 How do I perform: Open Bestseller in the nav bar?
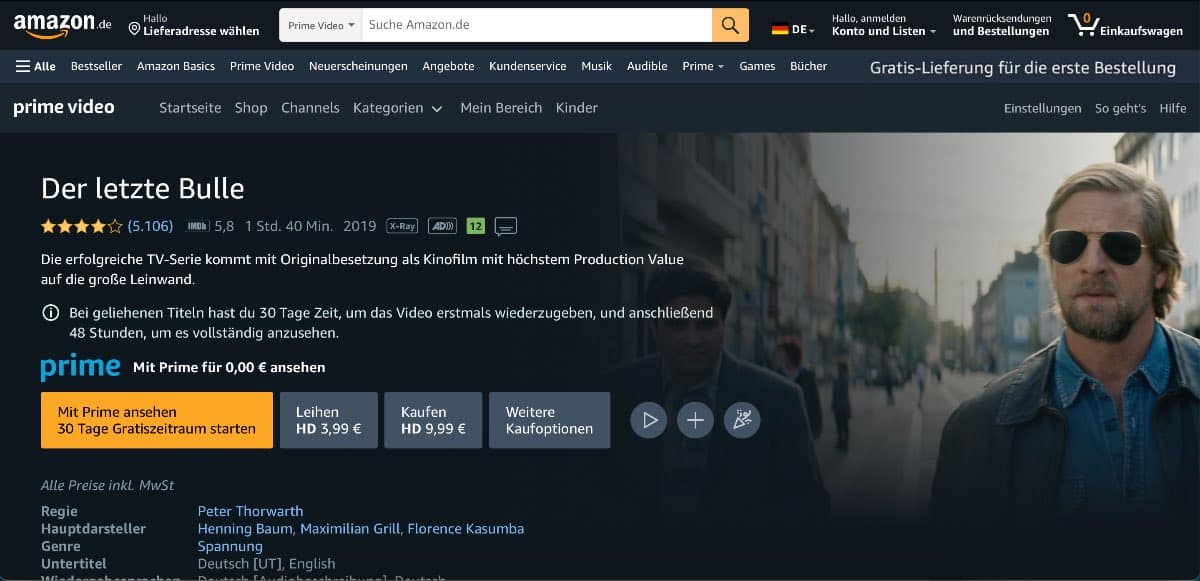[96, 66]
